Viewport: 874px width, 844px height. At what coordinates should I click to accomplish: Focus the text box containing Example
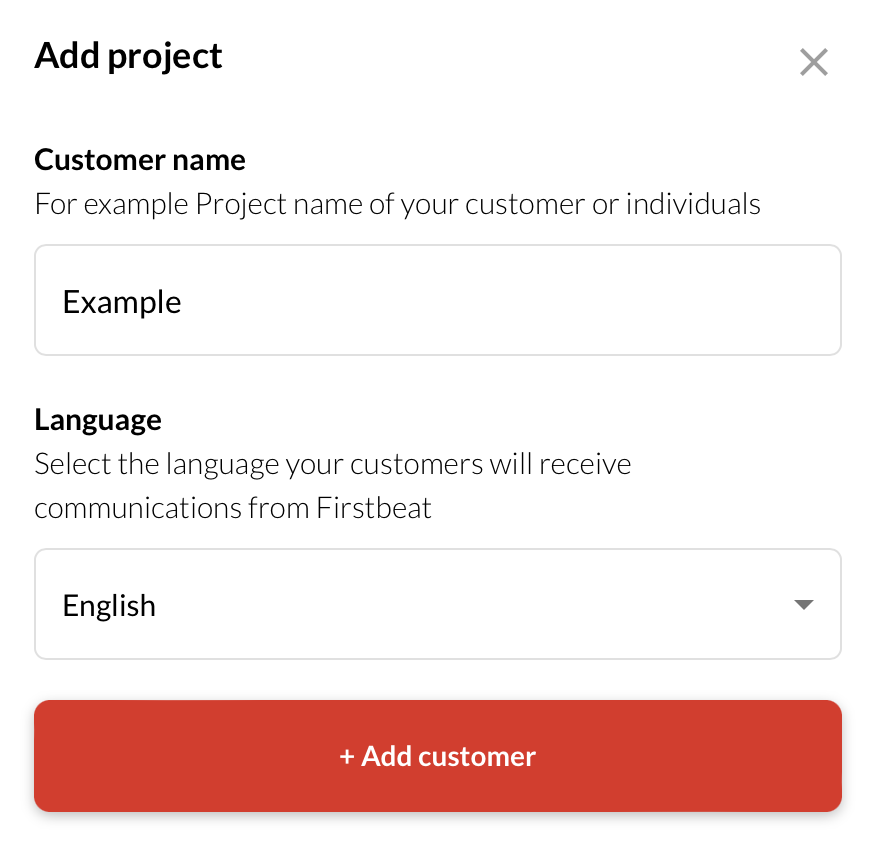click(x=437, y=301)
